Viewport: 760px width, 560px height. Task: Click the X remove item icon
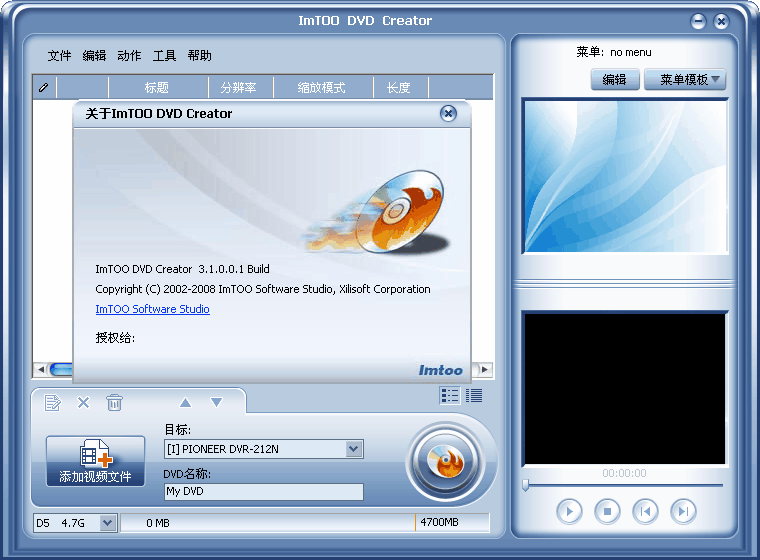point(84,402)
